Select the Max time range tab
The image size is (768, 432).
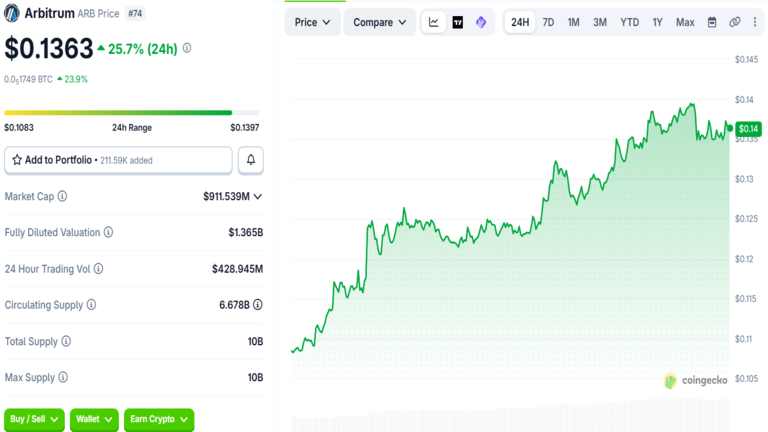[x=685, y=22]
